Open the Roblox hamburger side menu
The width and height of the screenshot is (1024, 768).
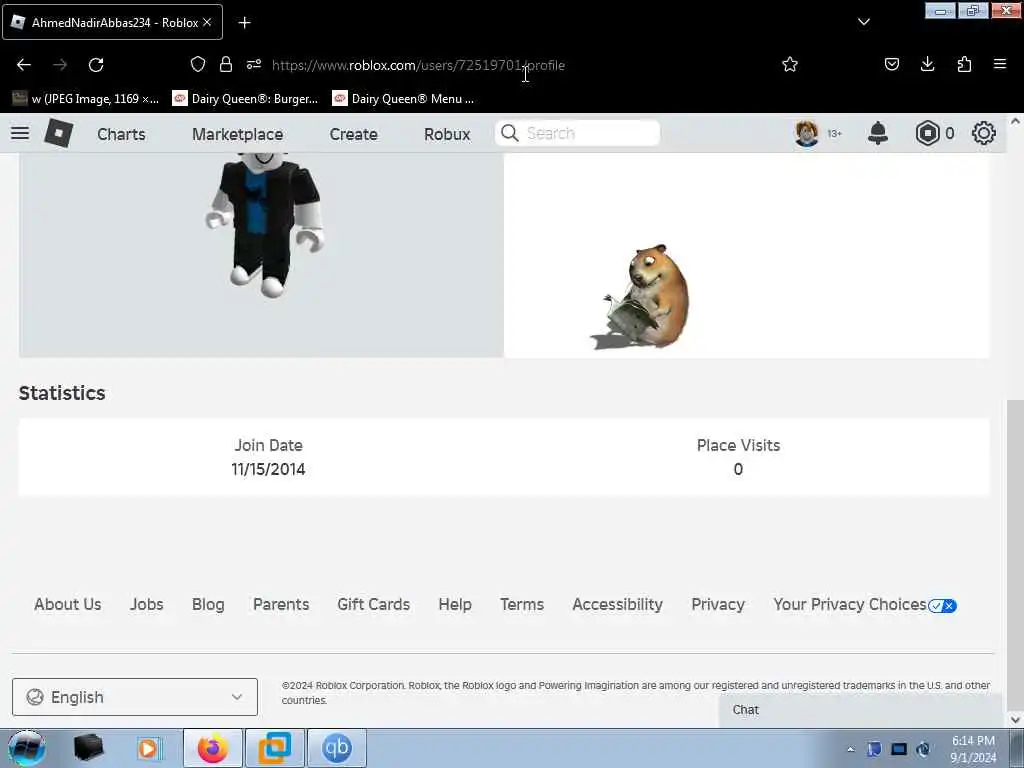(20, 133)
